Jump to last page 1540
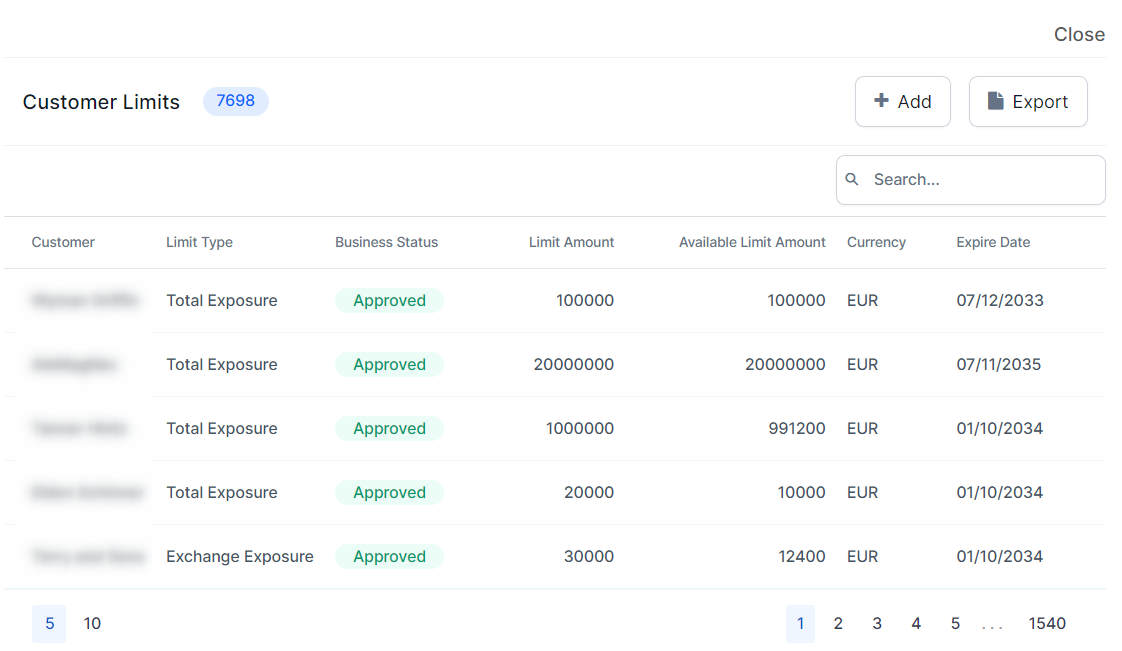The height and width of the screenshot is (651, 1122). (x=1047, y=623)
